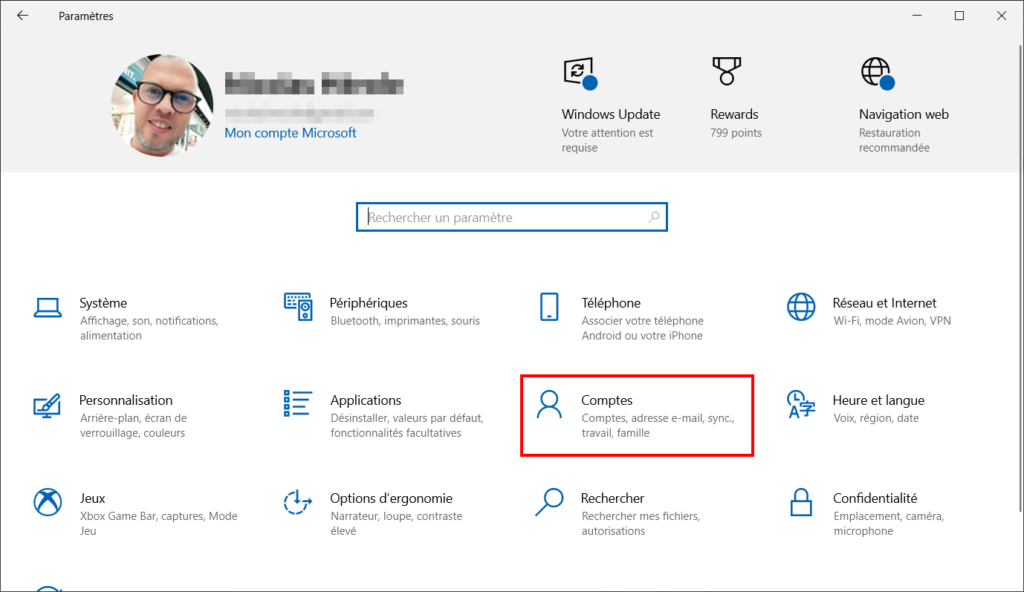Open the Réseau et Internet title
Viewport: 1024px width, 592px height.
[884, 303]
